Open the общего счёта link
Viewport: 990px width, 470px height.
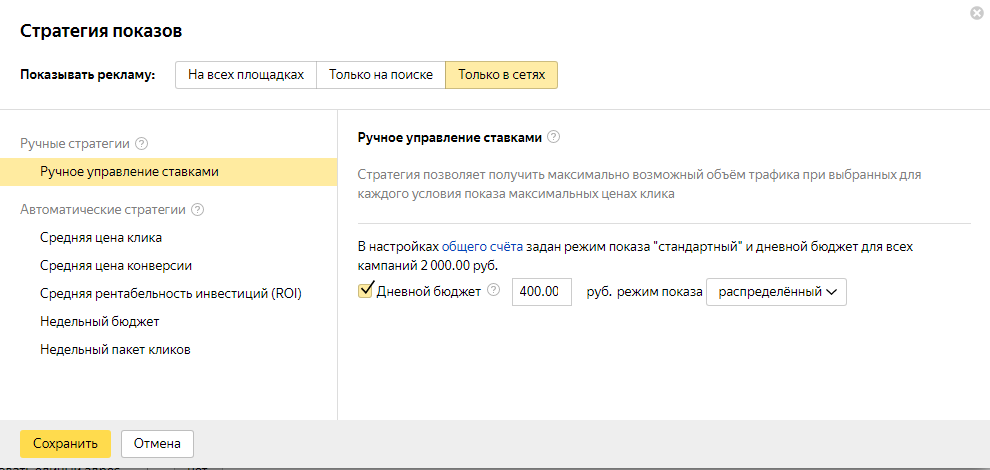pos(483,246)
